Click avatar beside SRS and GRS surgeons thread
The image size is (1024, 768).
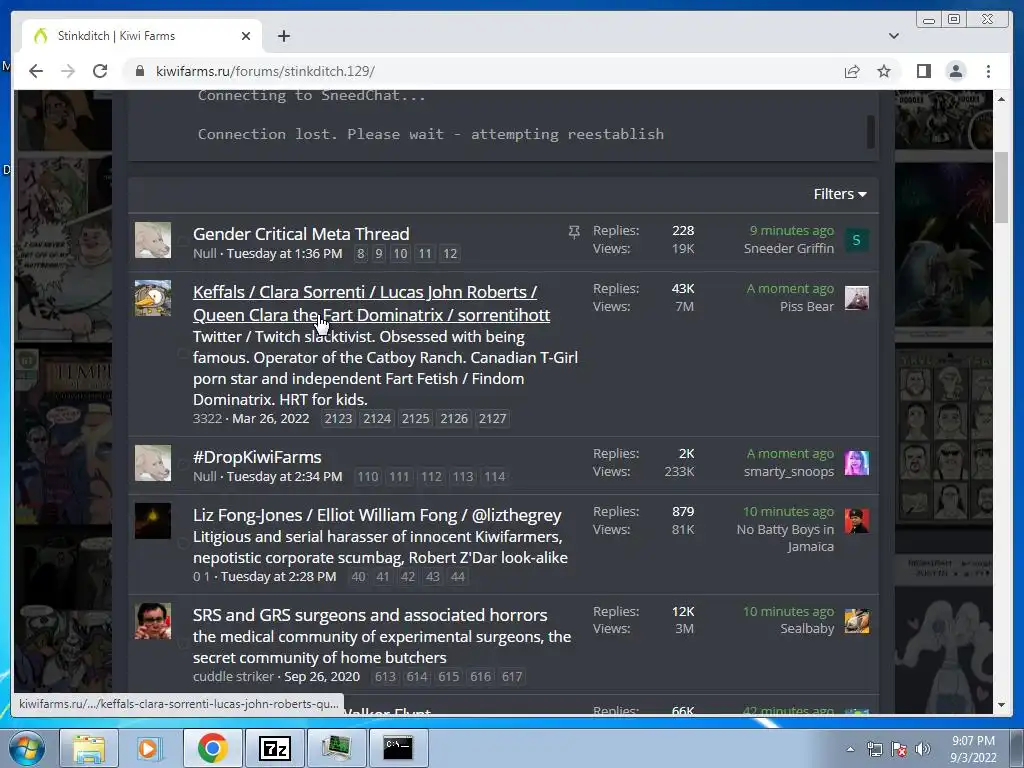[153, 620]
